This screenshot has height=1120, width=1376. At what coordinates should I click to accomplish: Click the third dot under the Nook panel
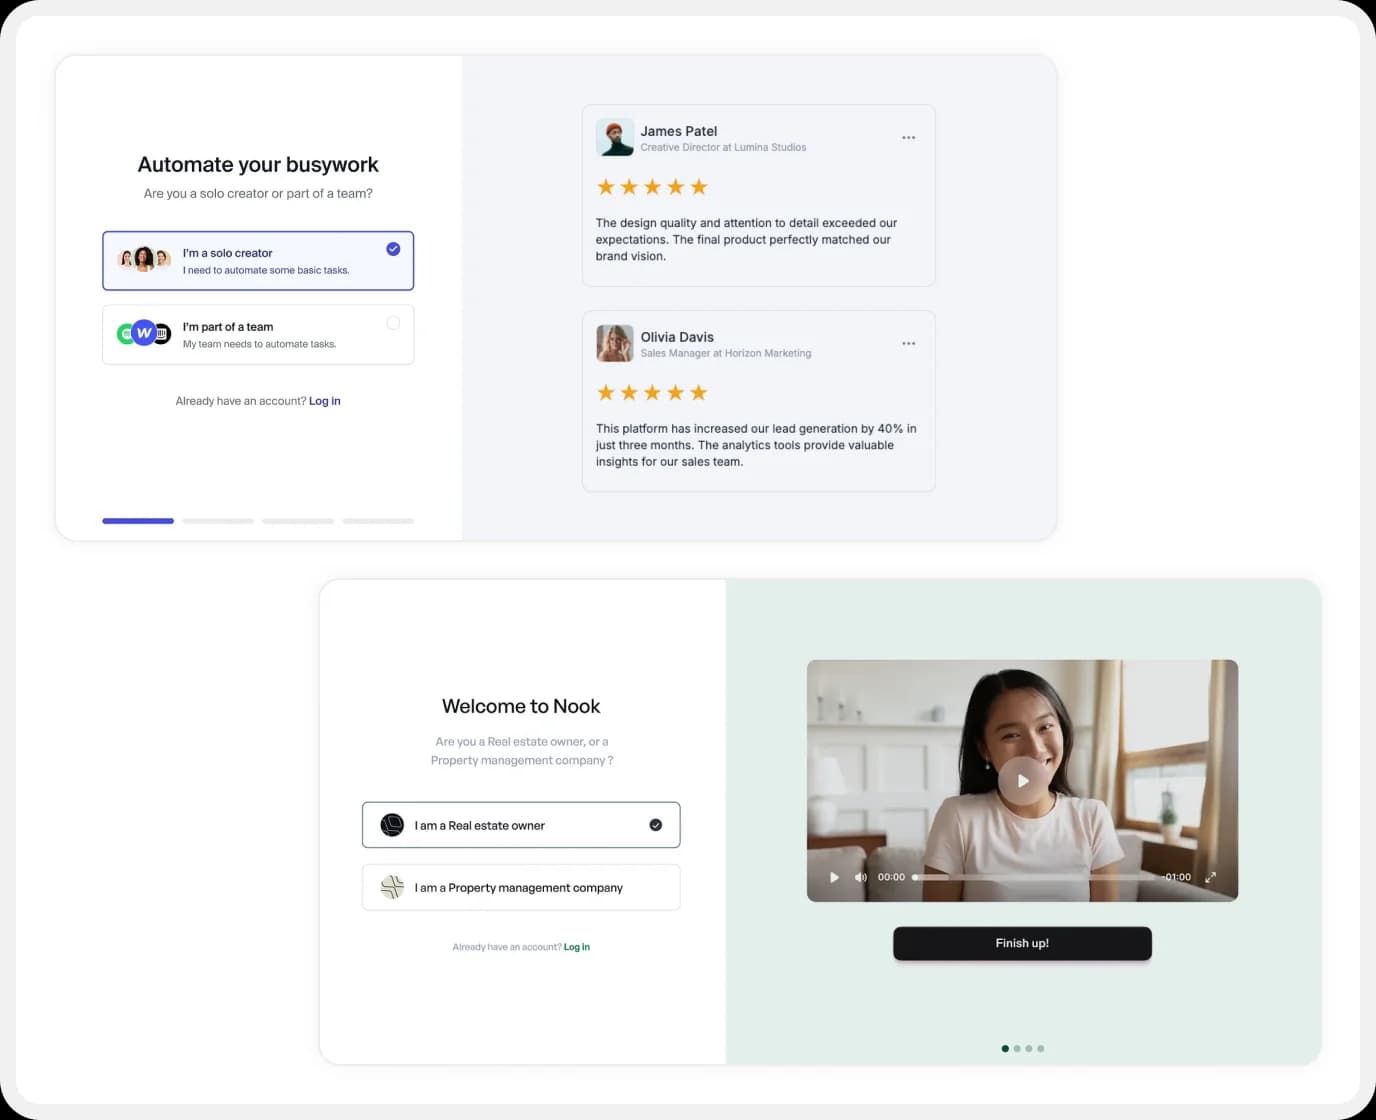(x=1029, y=1048)
